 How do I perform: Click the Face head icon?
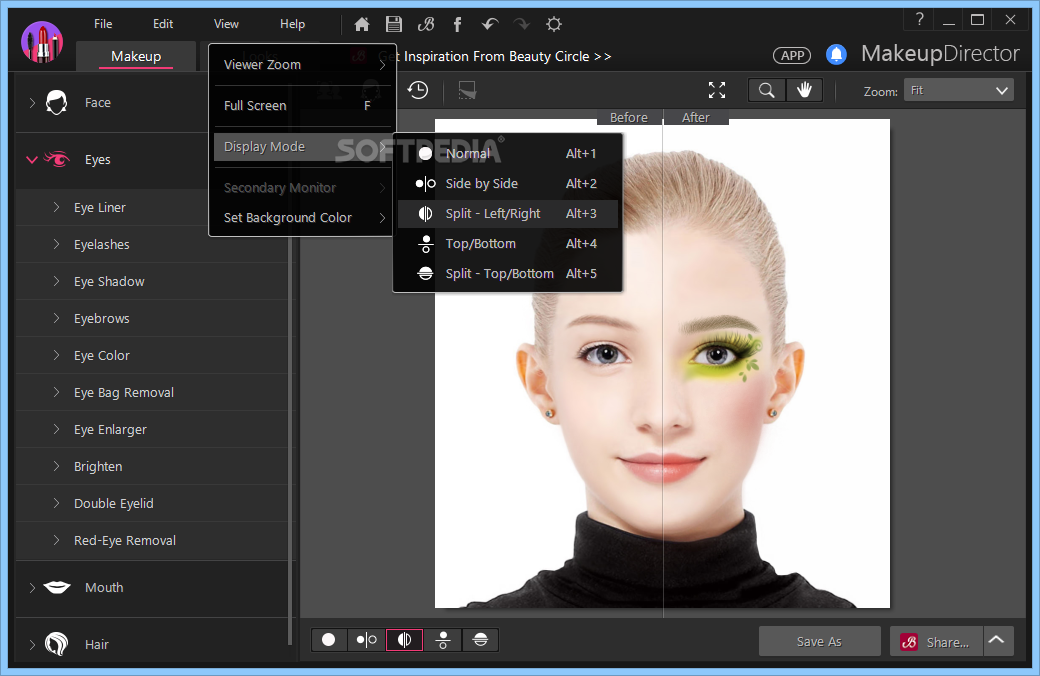[56, 103]
